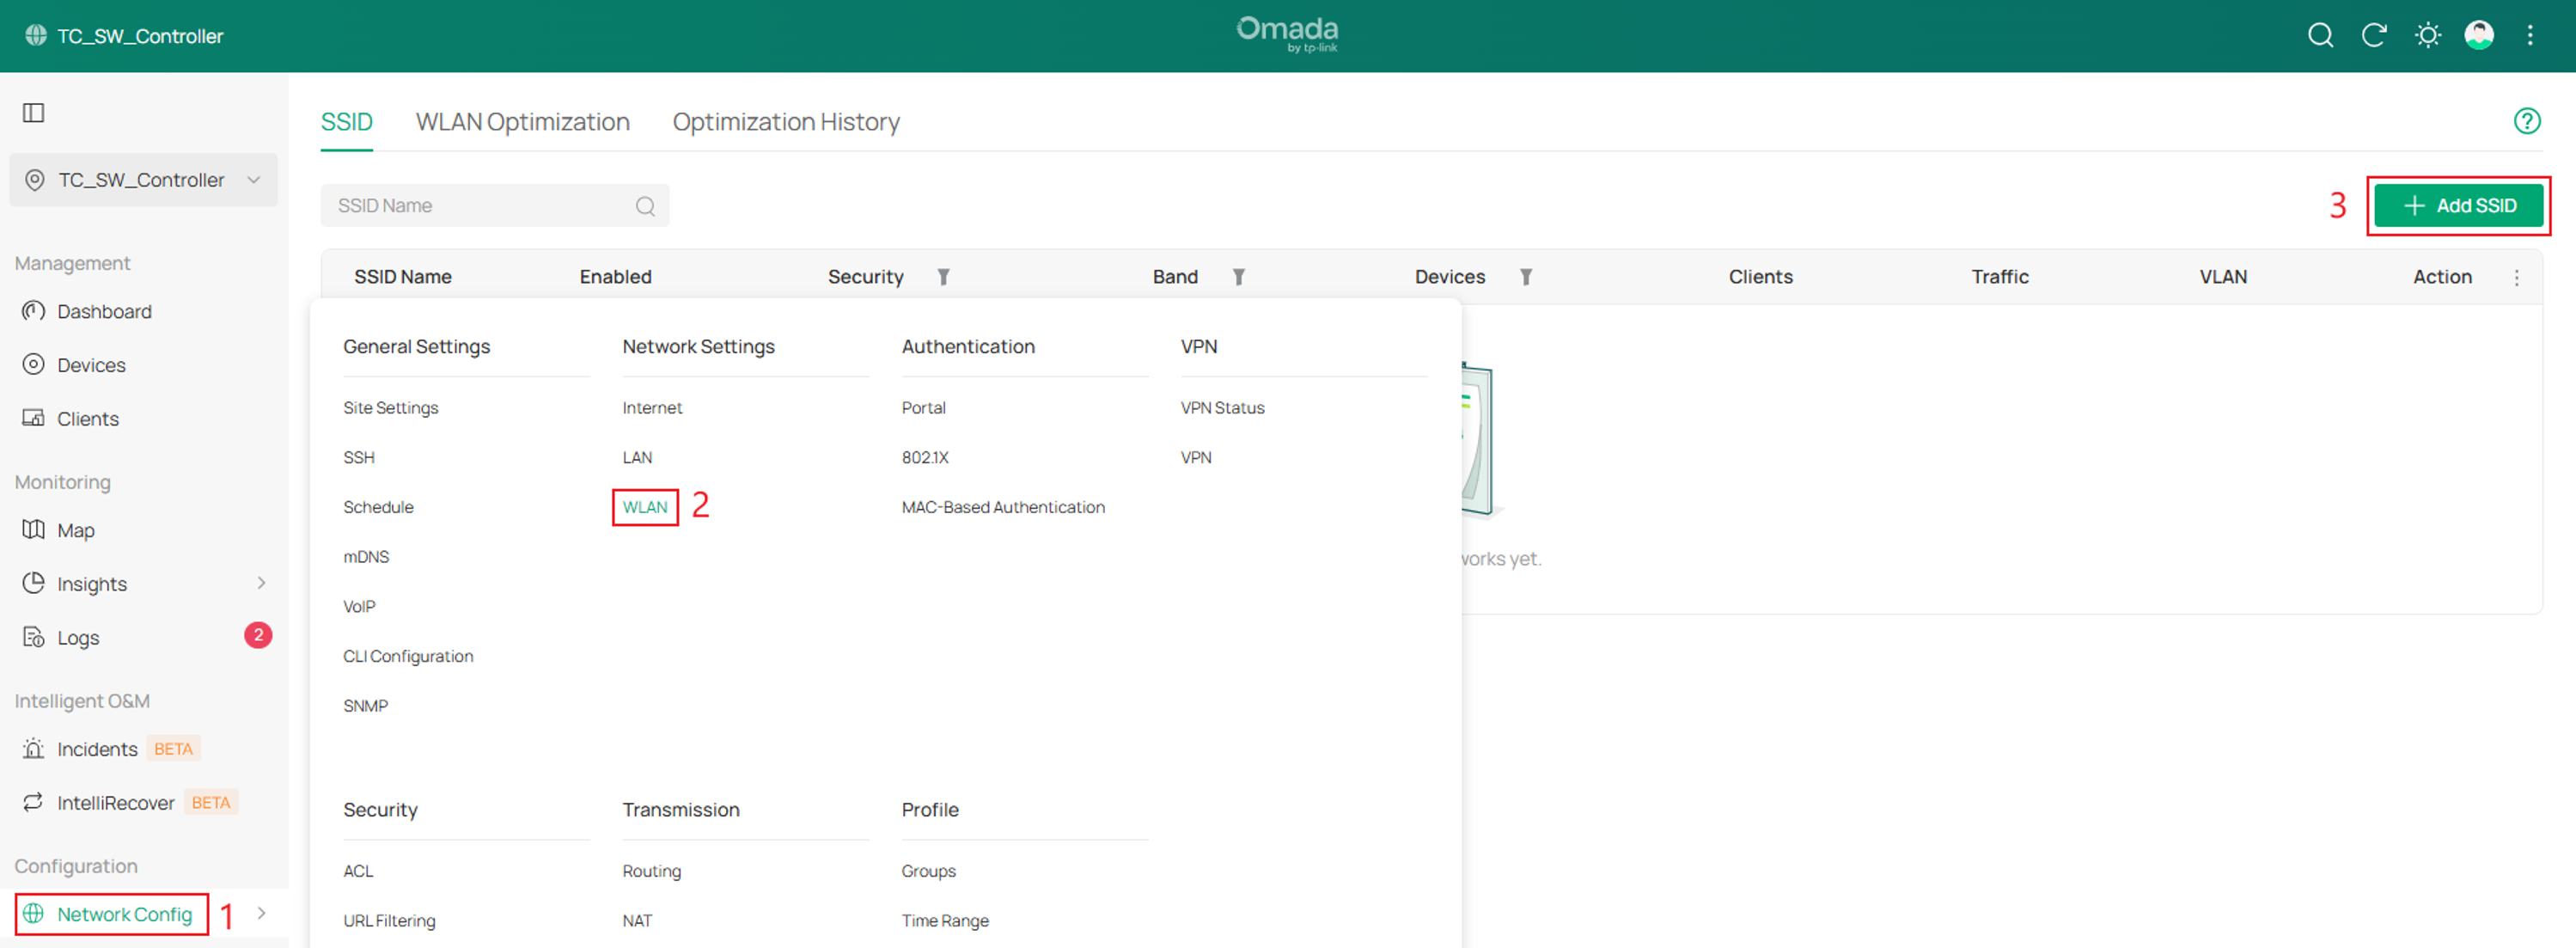Open VPN Status link
The width and height of the screenshot is (2576, 948).
(x=1222, y=408)
